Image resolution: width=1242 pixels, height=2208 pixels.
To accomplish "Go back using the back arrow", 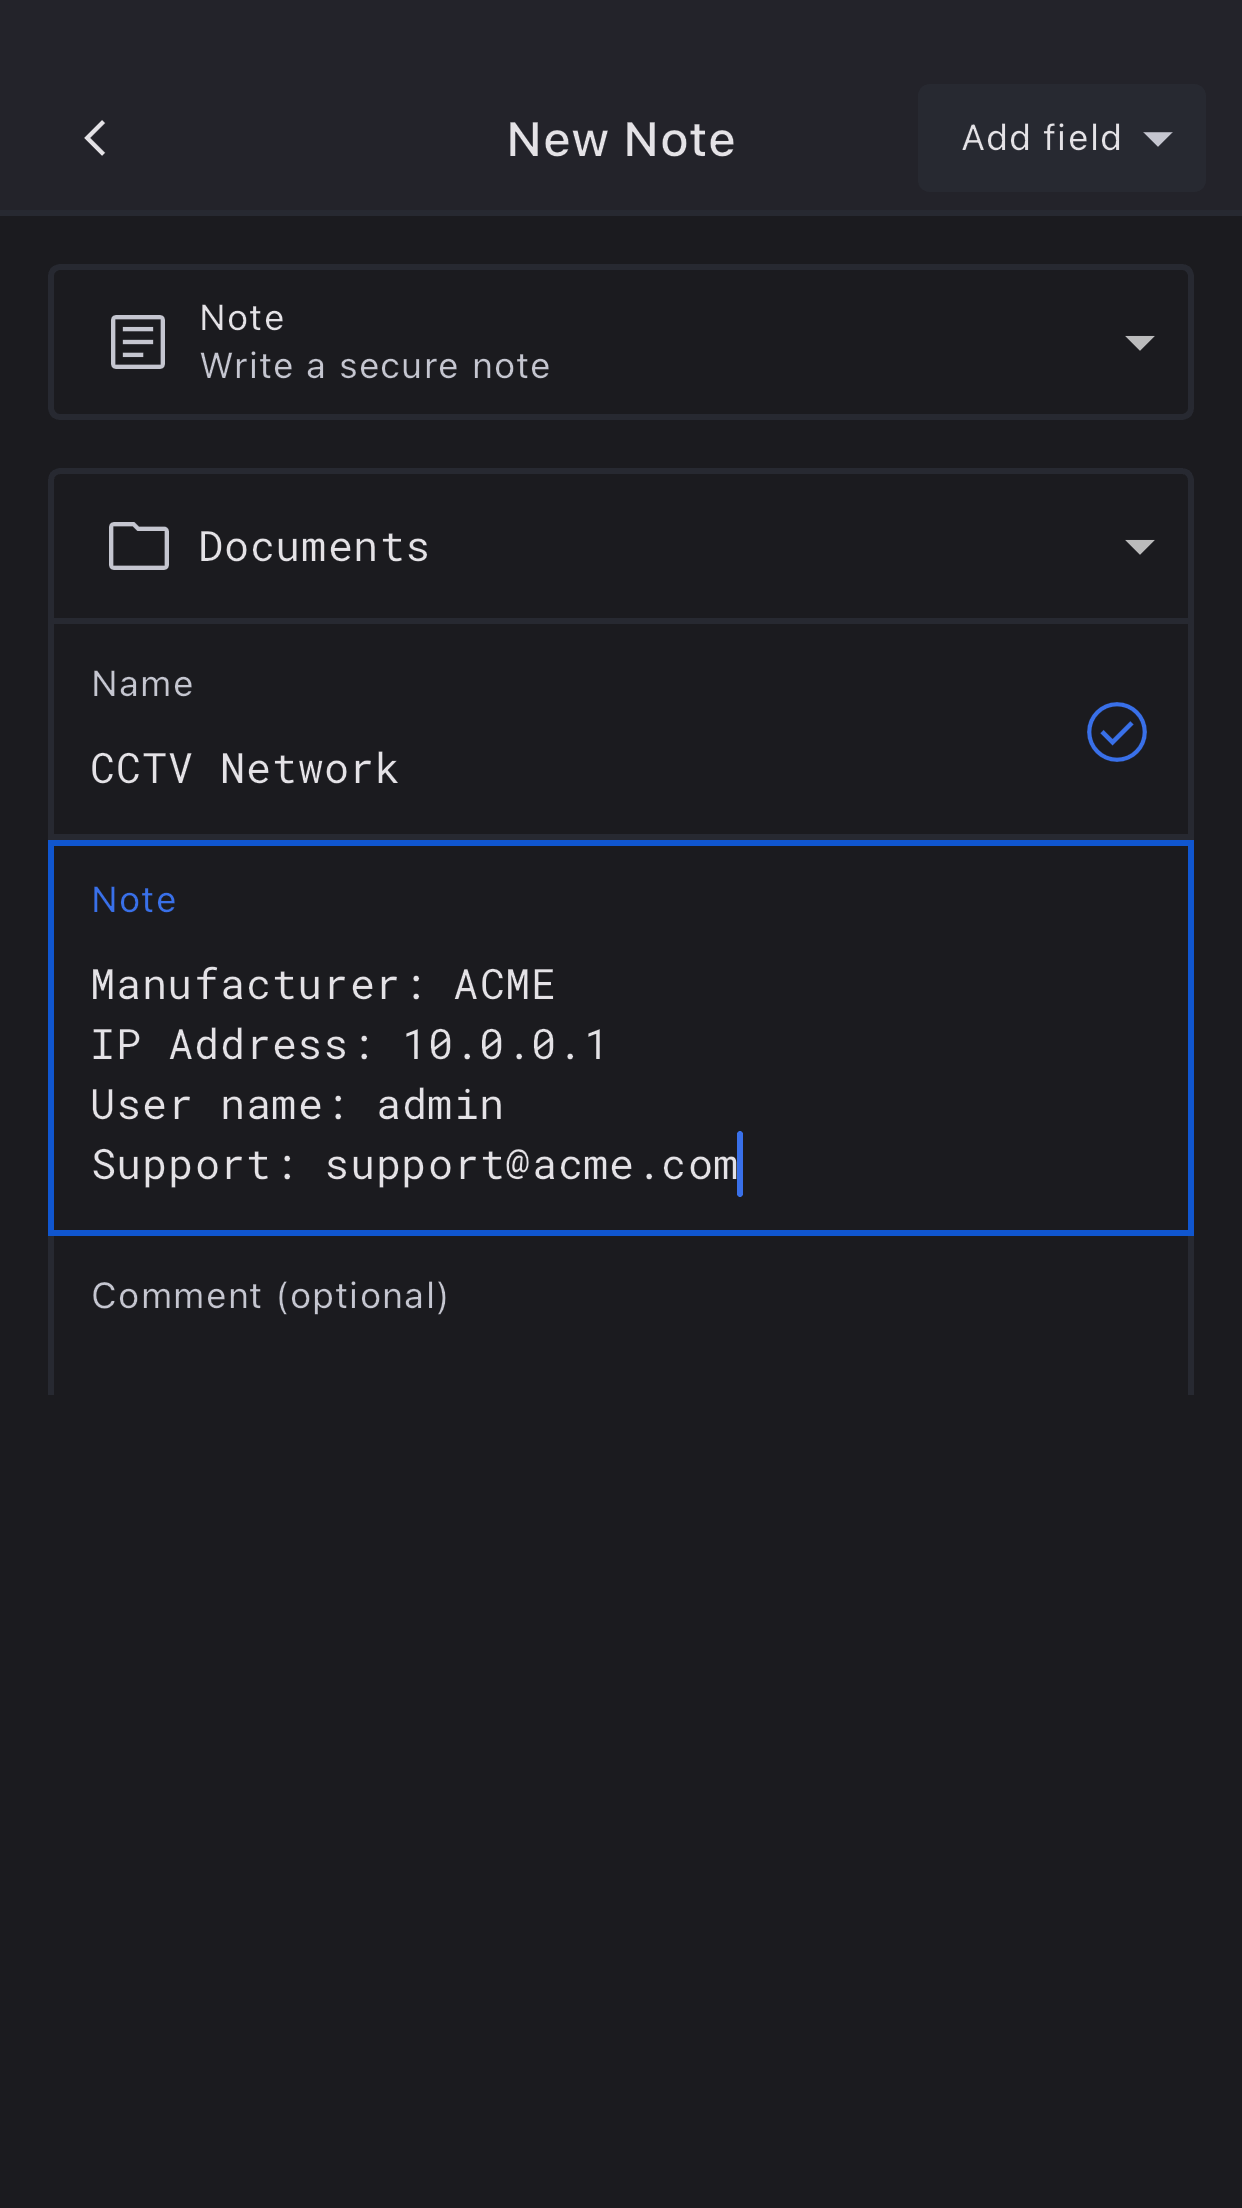I will point(96,139).
